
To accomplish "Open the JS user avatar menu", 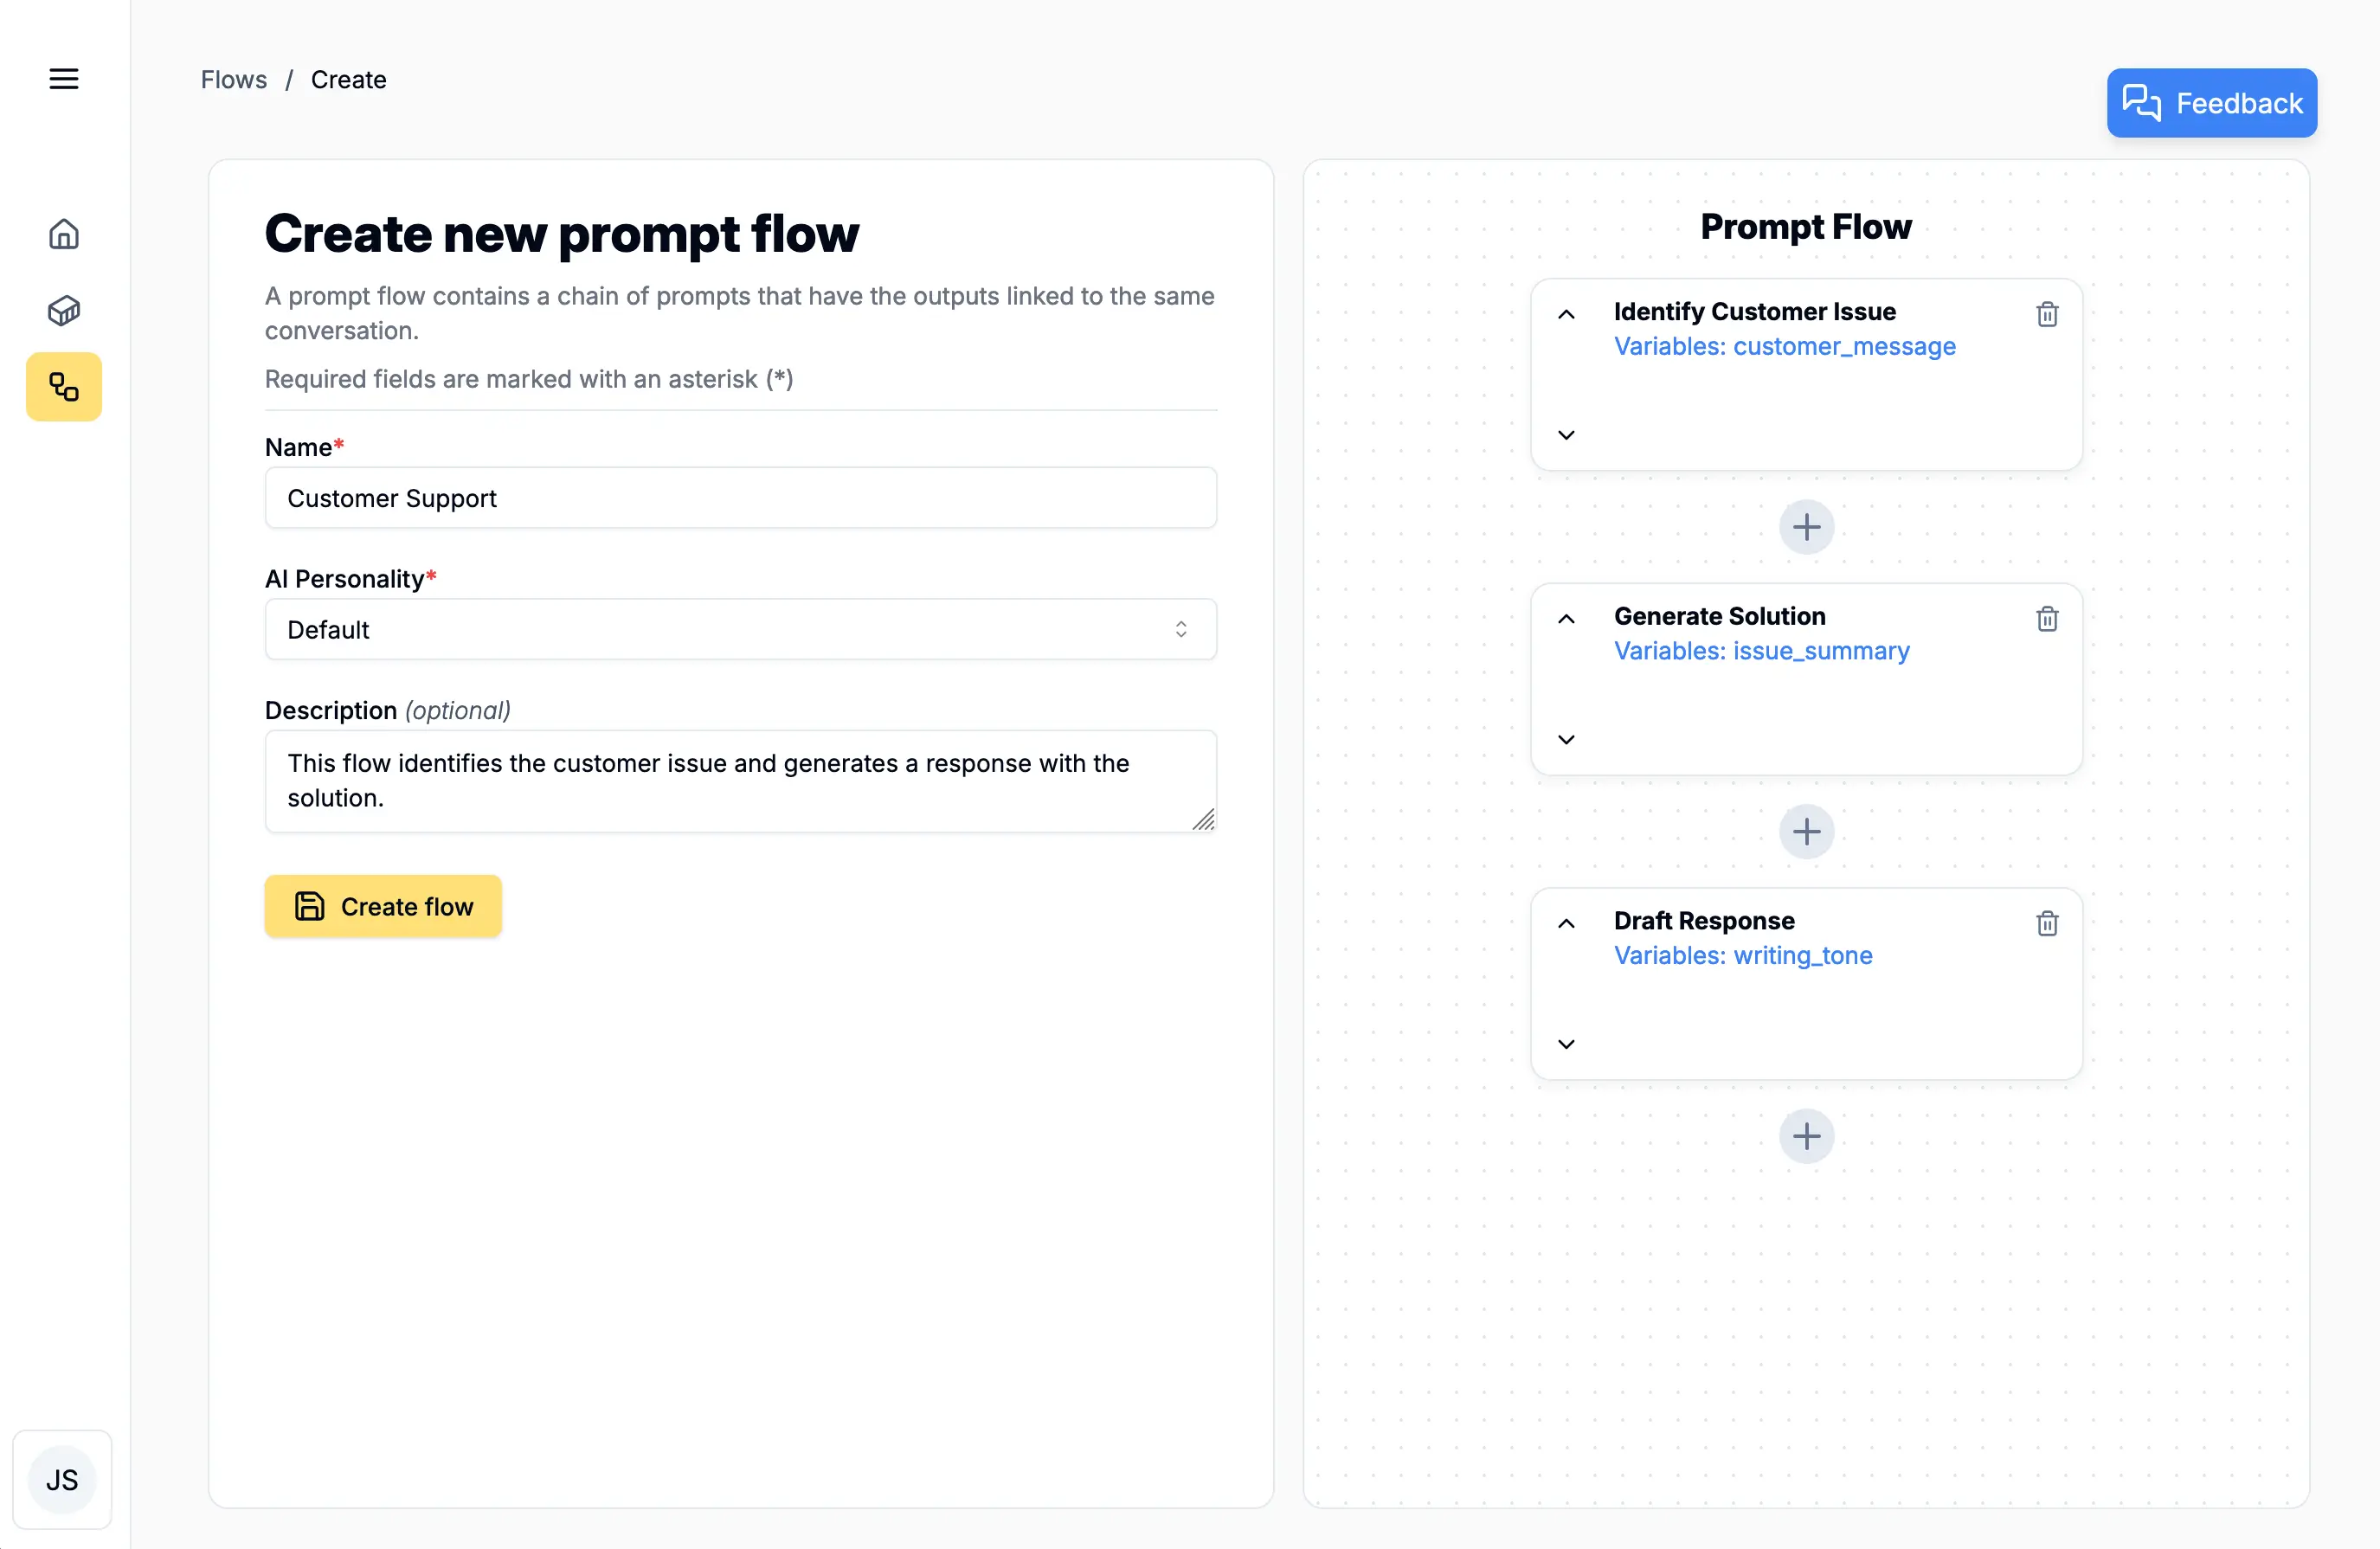I will 62,1480.
